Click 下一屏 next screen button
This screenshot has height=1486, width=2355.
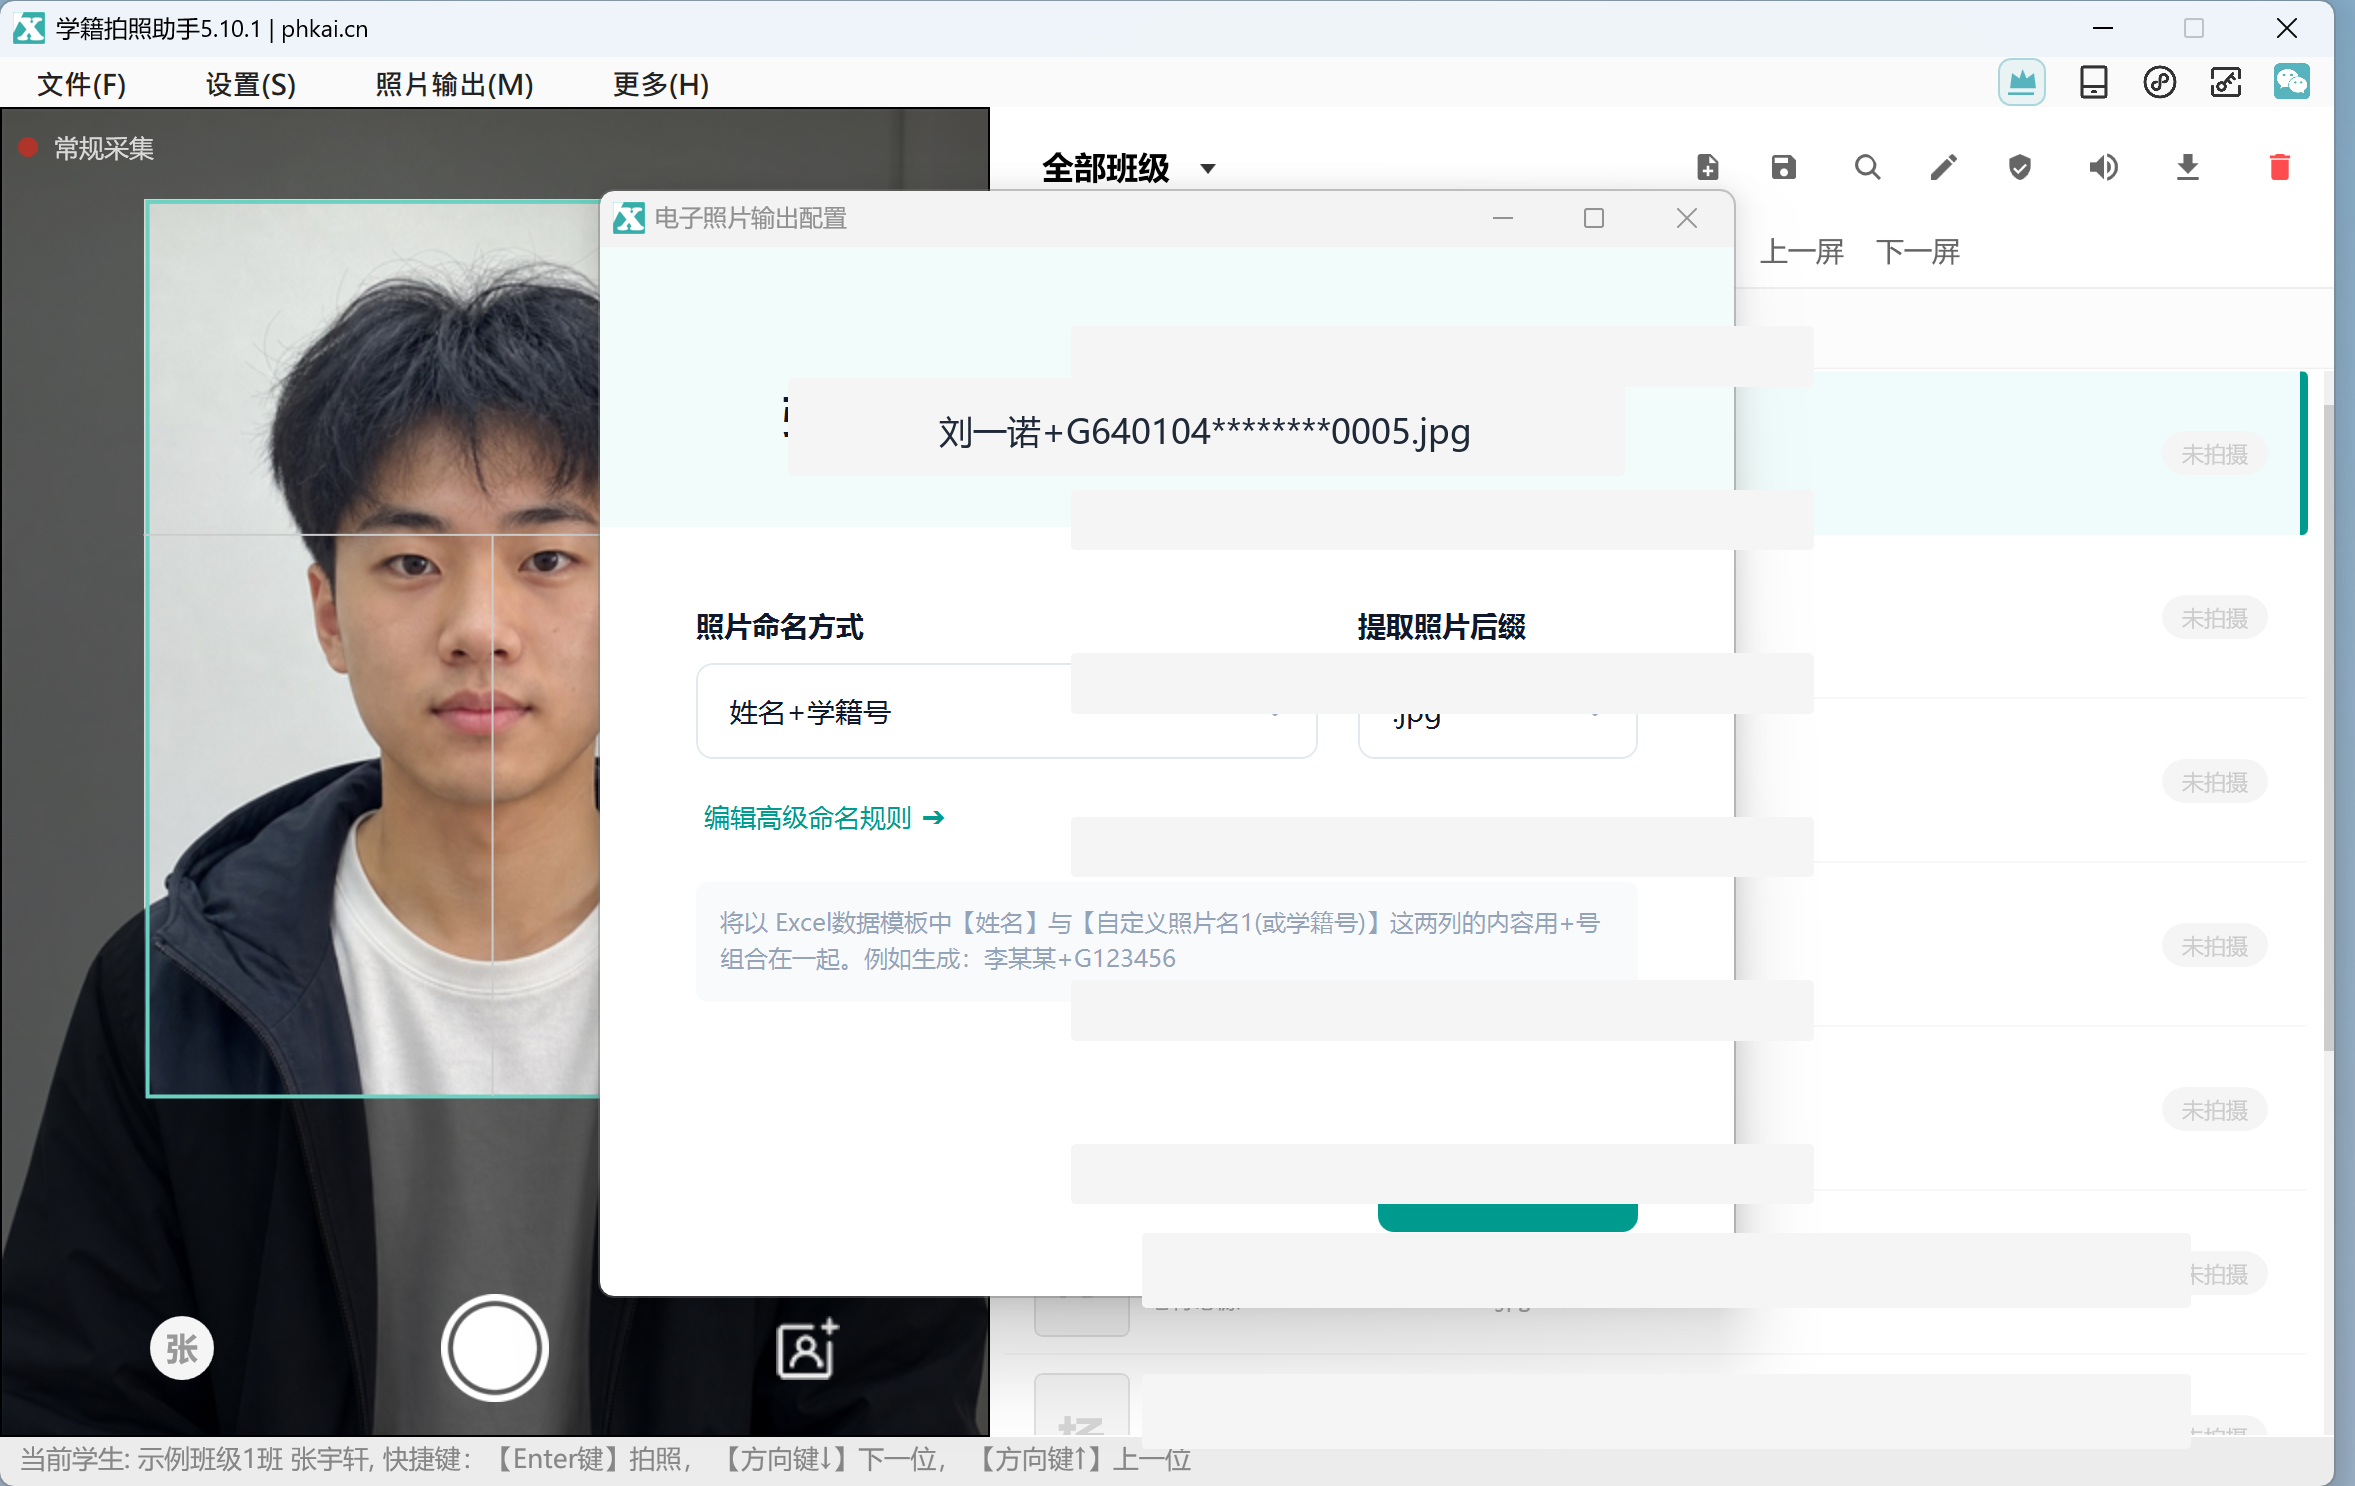pyautogui.click(x=1918, y=251)
